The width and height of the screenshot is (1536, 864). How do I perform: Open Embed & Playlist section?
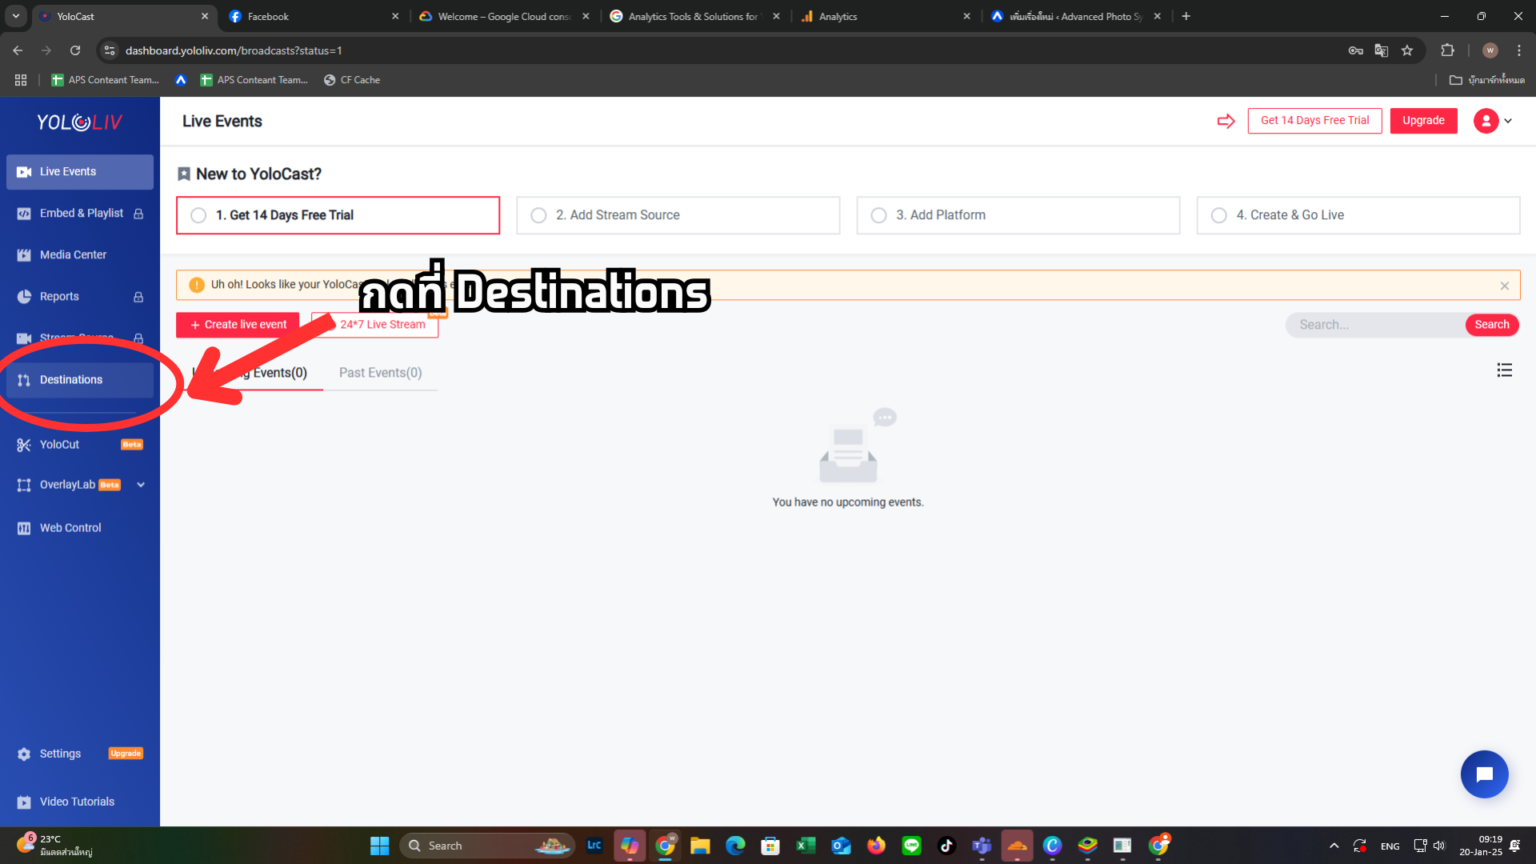pos(79,213)
